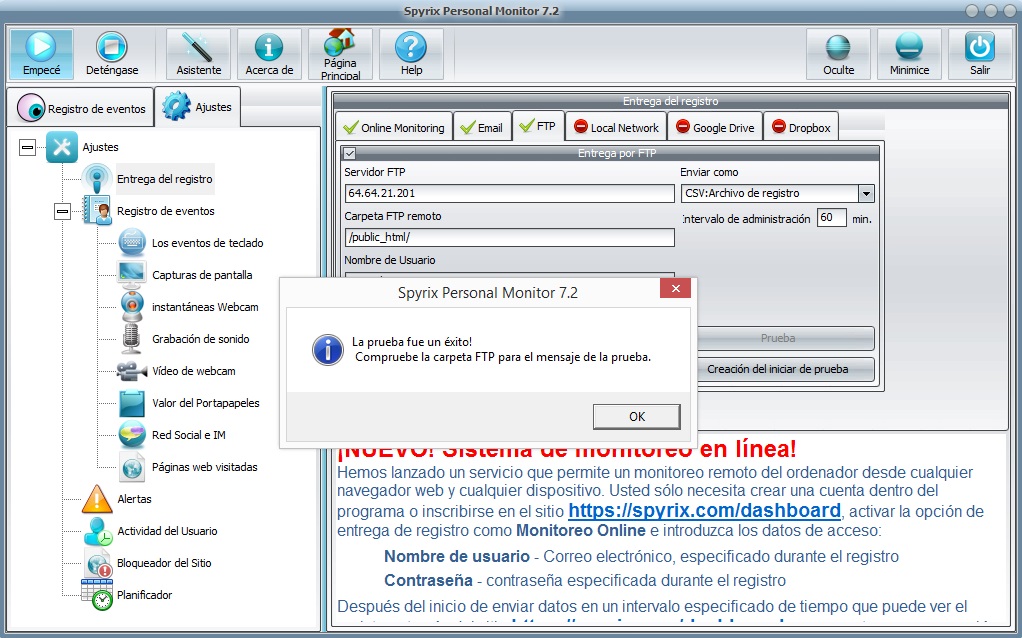
Task: Click the Minimice toolbar icon
Action: click(x=909, y=47)
